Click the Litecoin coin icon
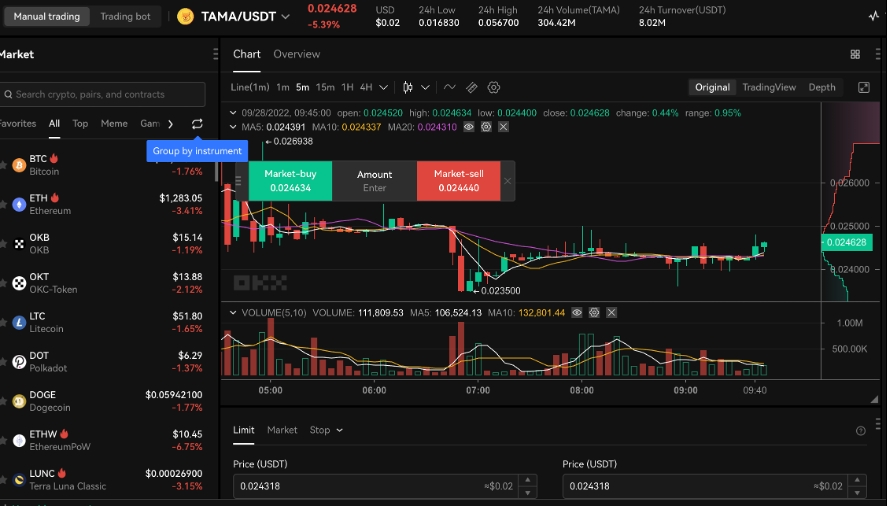The image size is (887, 506). [x=19, y=323]
